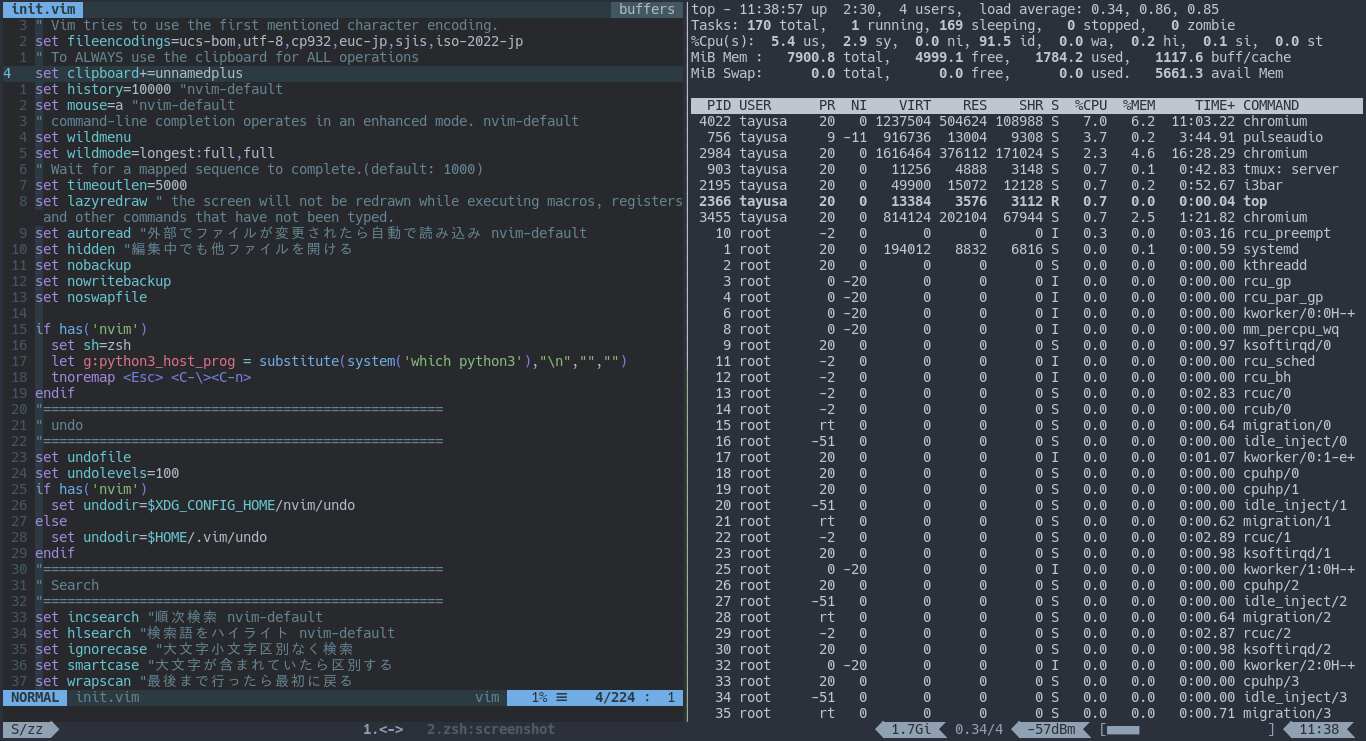The height and width of the screenshot is (741, 1366).
Task: Place cursor on set history=10000 line
Action: coord(159,89)
